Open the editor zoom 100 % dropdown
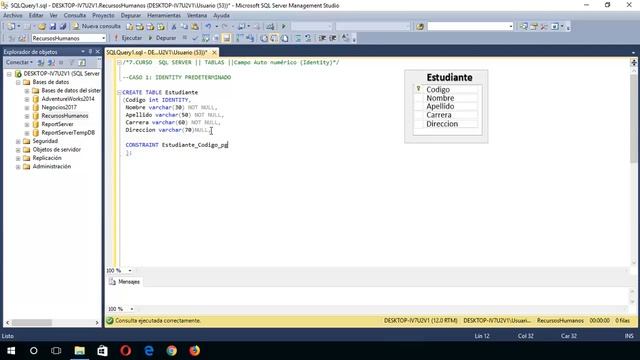The image size is (640, 360). 130,271
